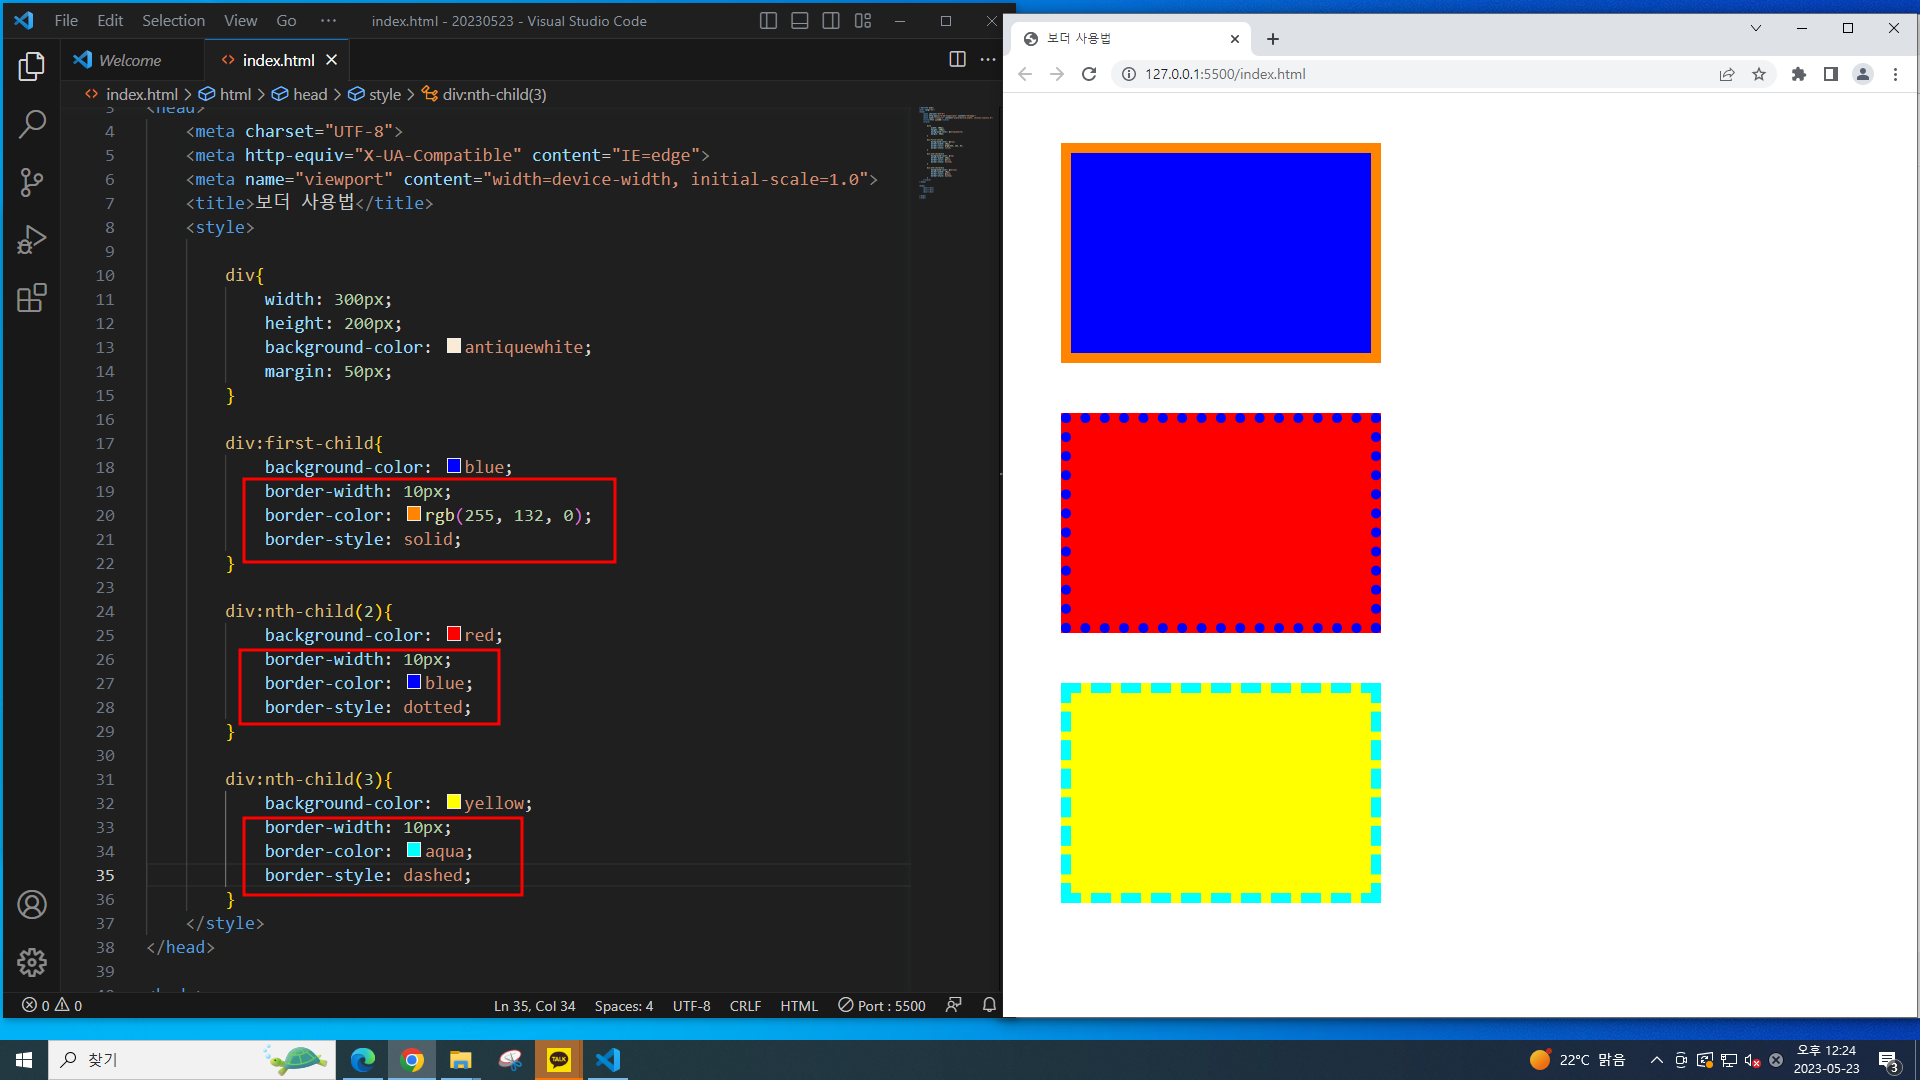Open the Selection menu
This screenshot has width=1920, height=1080.
pos(173,21)
